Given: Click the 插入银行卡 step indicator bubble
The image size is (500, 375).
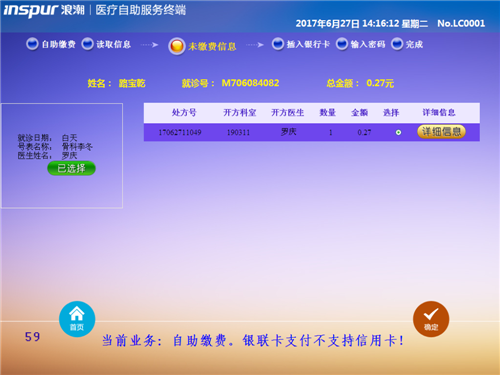Looking at the screenshot, I should (278, 44).
